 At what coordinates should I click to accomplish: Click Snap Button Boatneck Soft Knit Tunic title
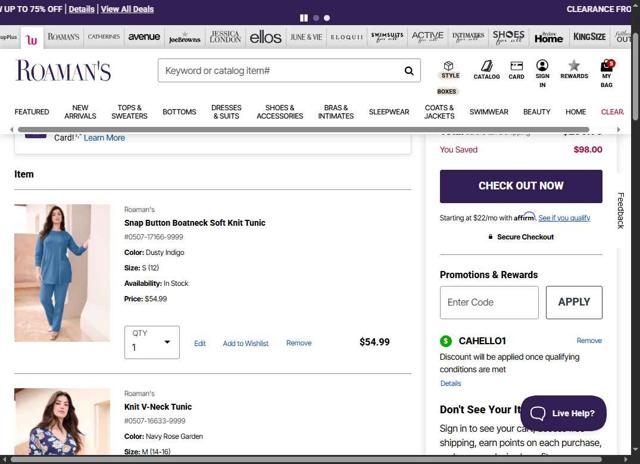pyautogui.click(x=195, y=223)
